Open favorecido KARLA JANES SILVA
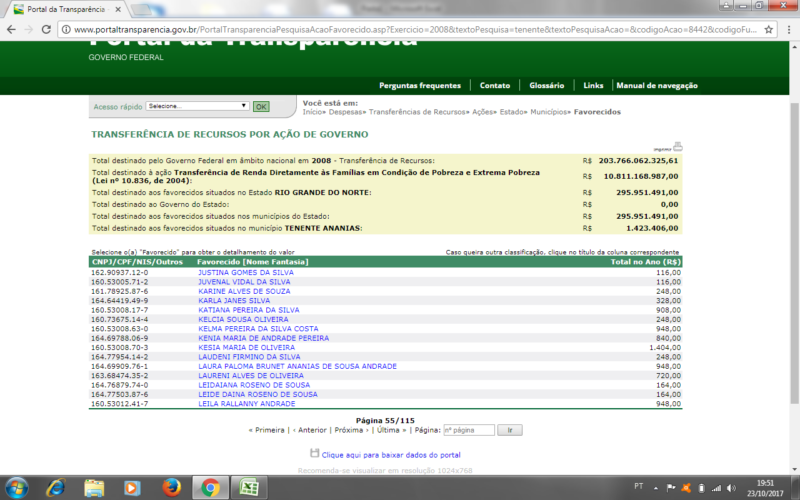 [234, 300]
